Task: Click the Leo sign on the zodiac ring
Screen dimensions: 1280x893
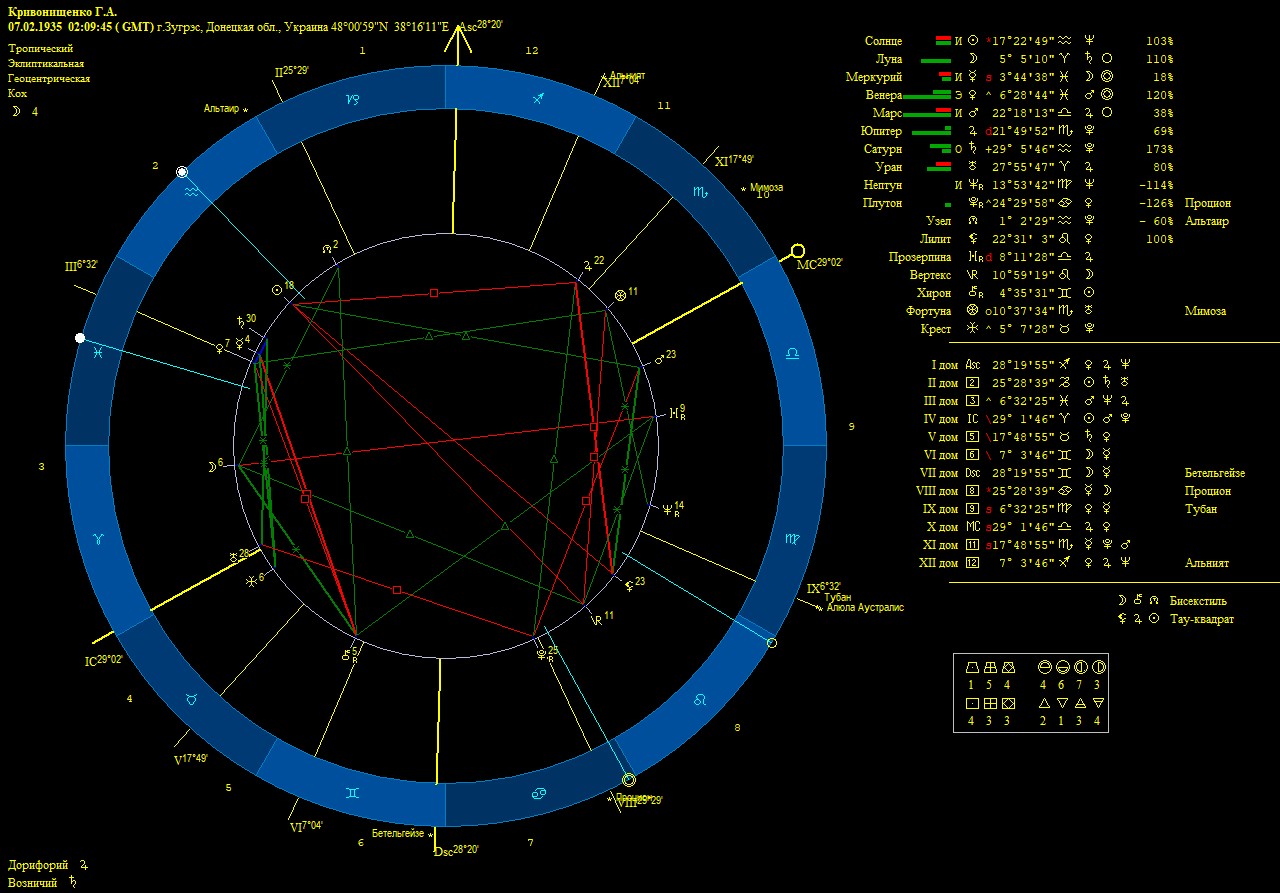Action: click(700, 699)
